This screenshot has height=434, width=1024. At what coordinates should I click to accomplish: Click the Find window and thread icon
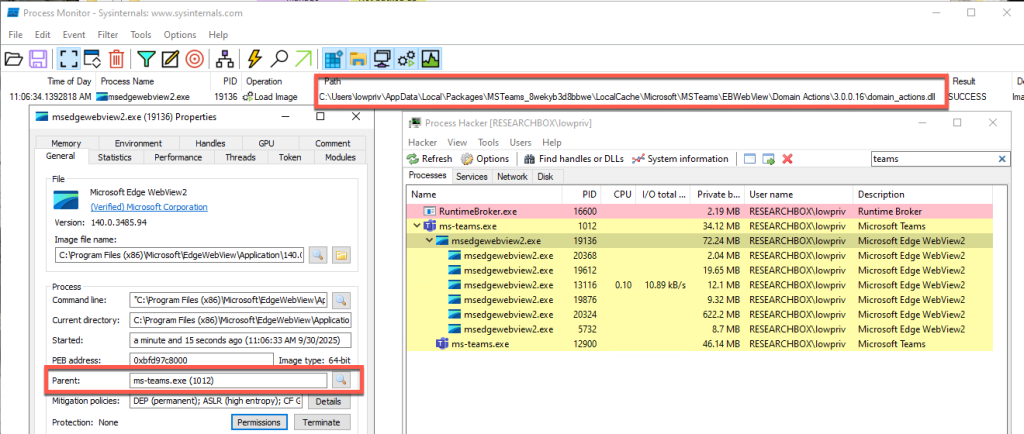769,159
